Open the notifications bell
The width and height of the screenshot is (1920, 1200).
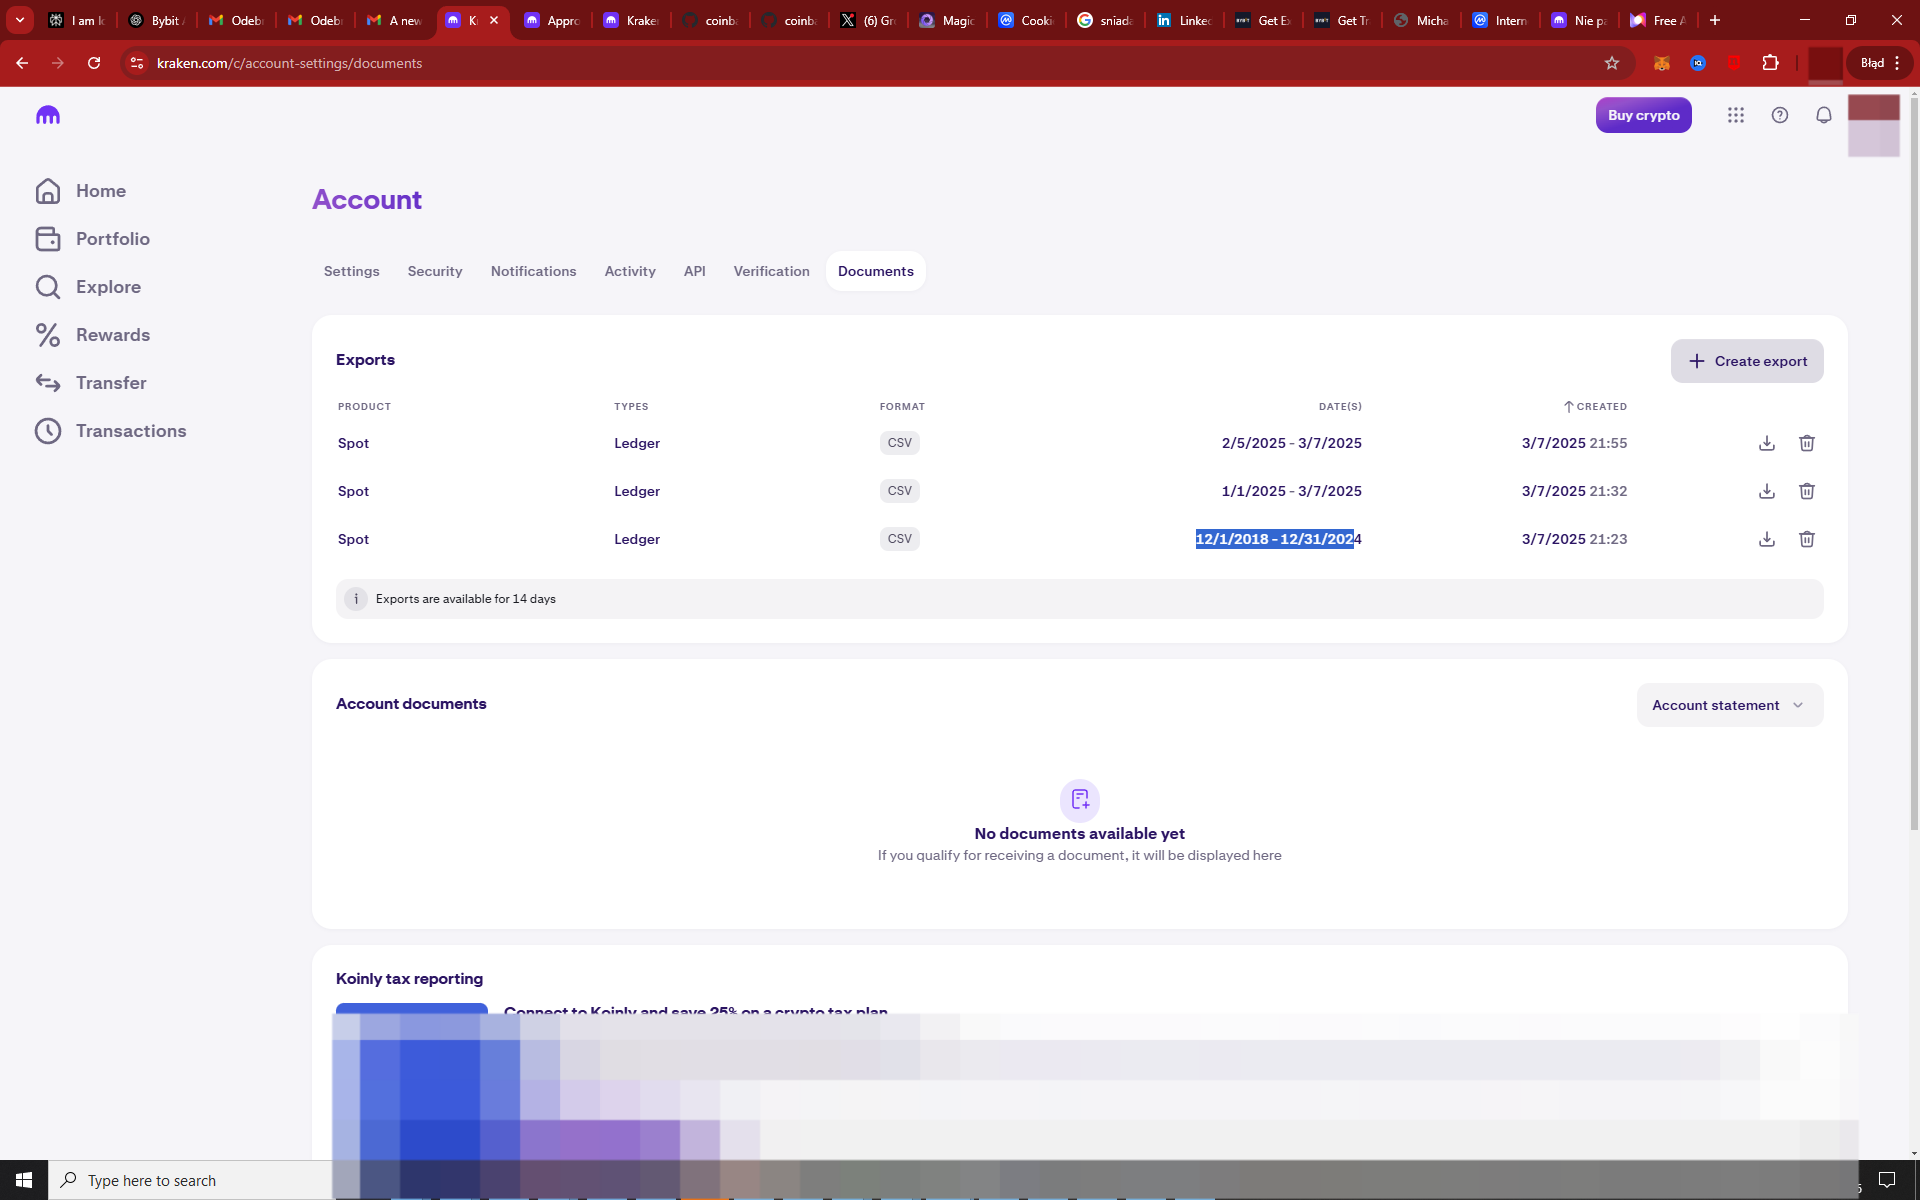[1823, 115]
